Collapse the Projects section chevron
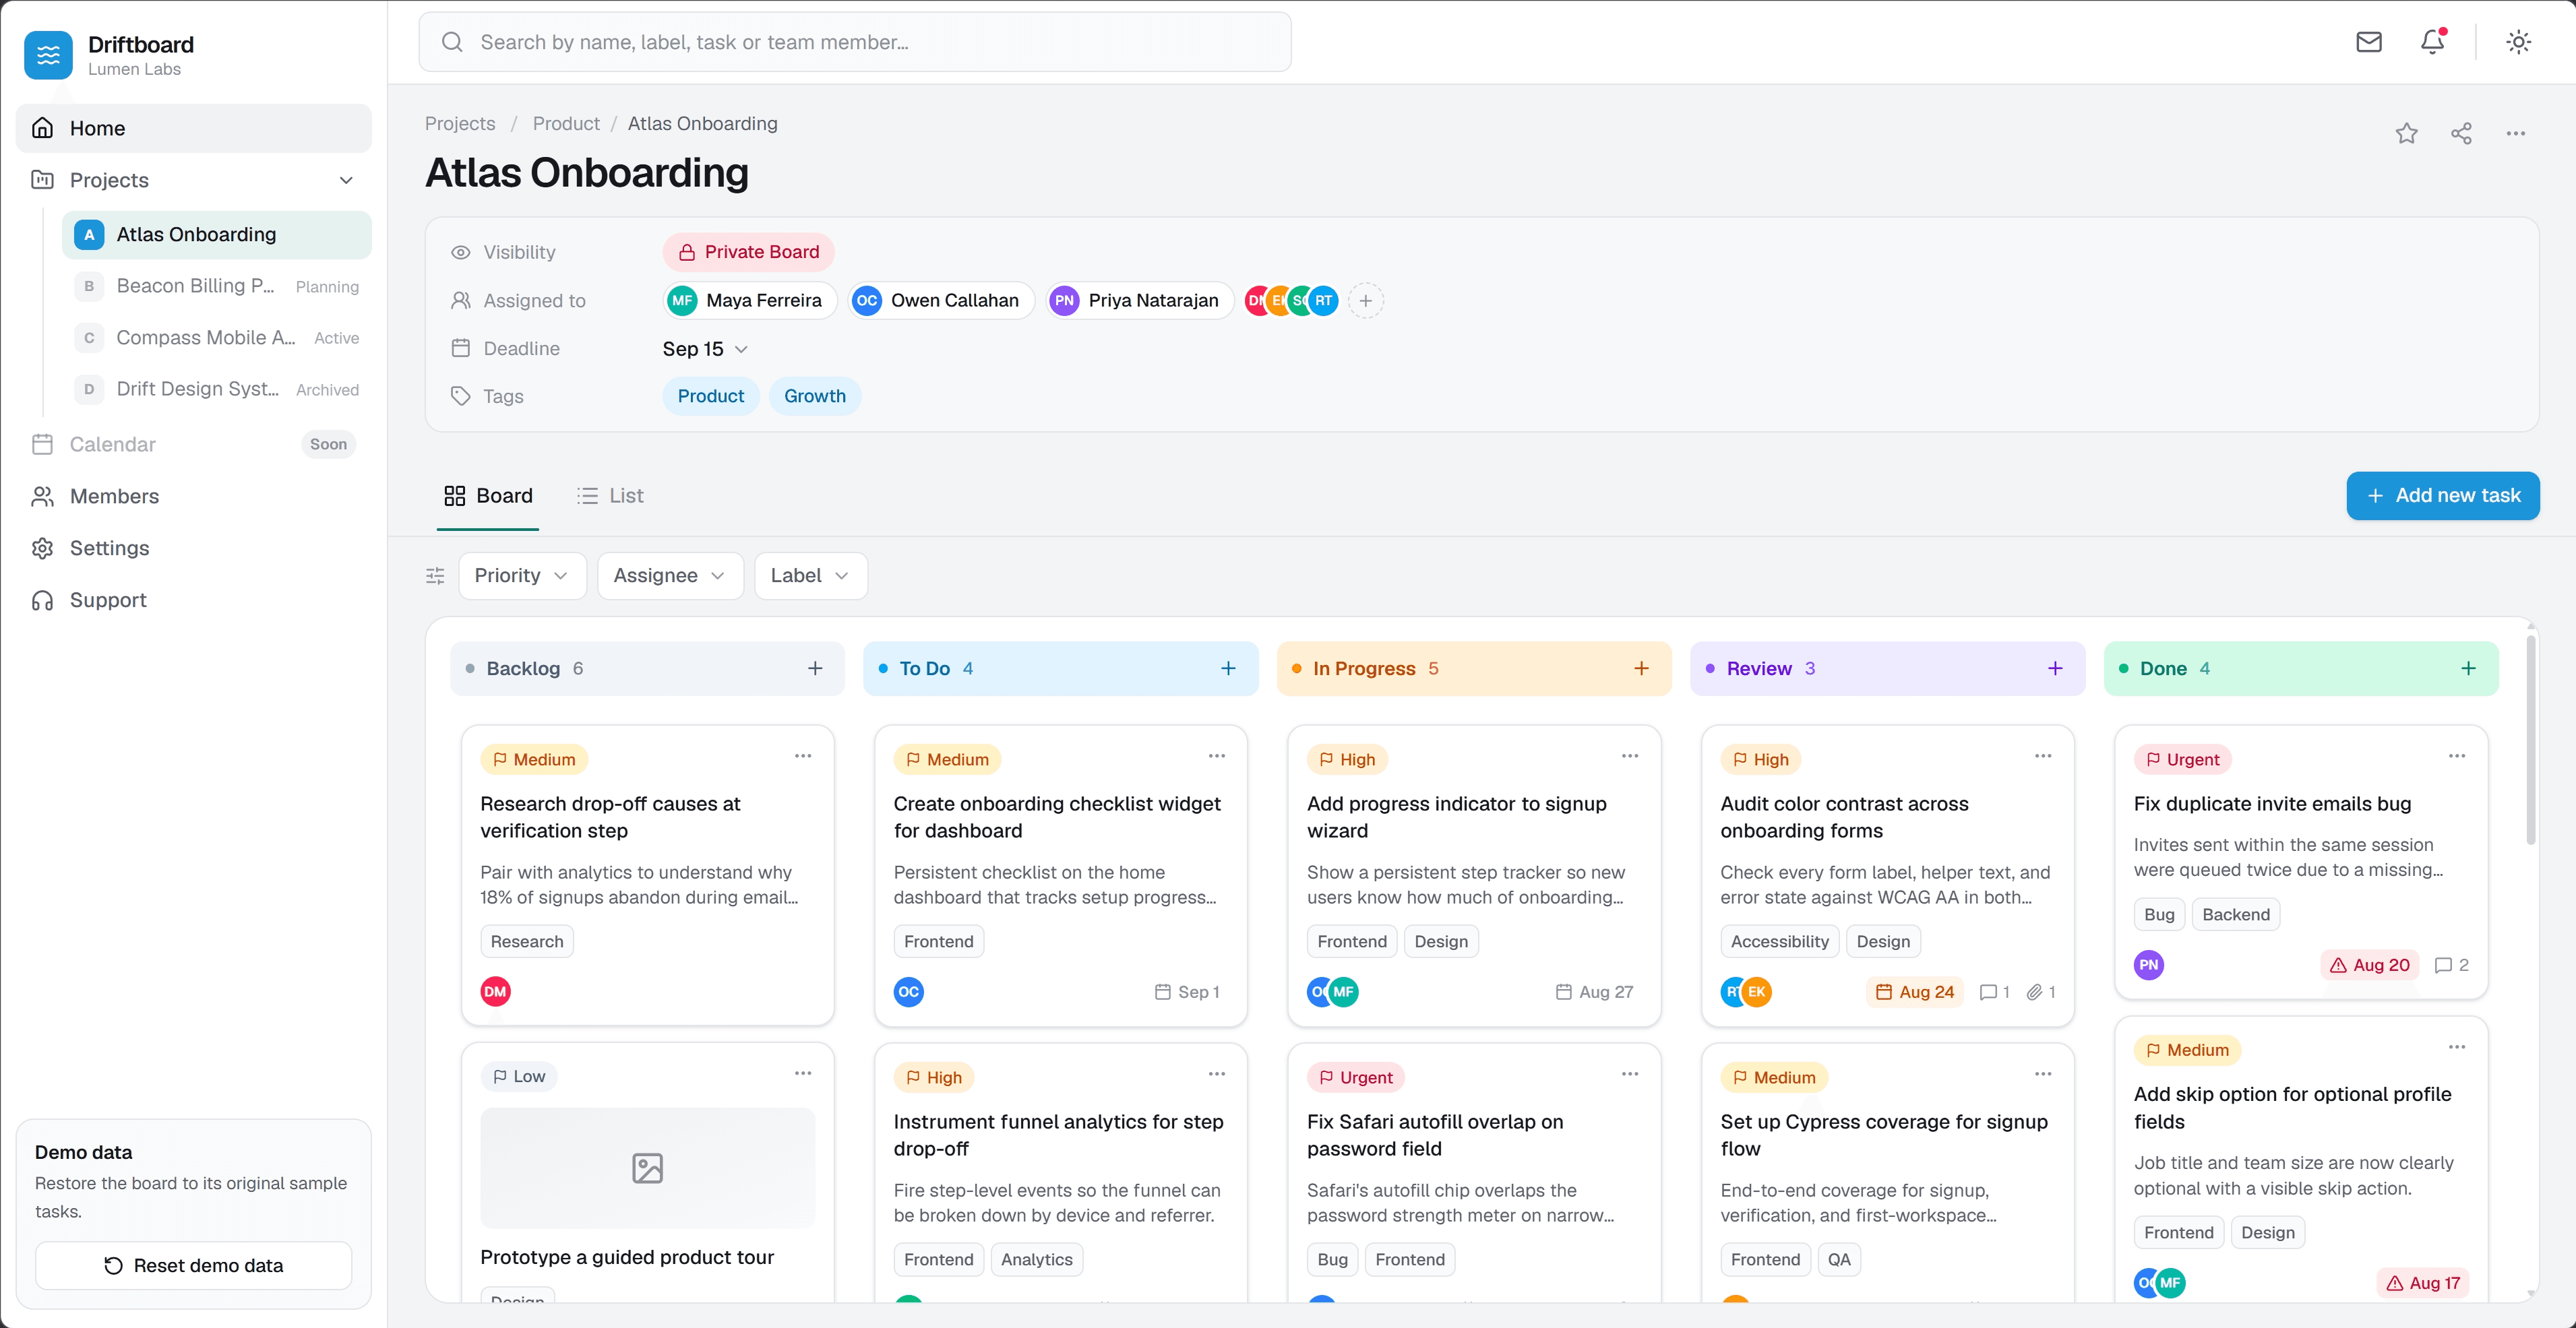2576x1328 pixels. pyautogui.click(x=346, y=180)
